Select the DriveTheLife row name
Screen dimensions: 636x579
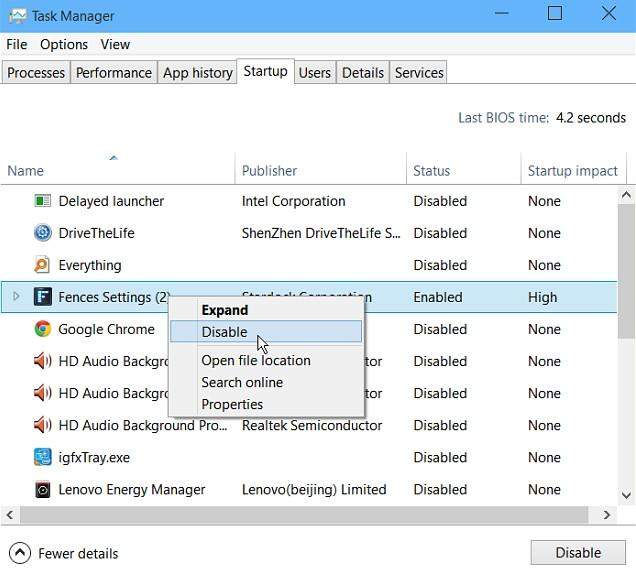[x=97, y=233]
